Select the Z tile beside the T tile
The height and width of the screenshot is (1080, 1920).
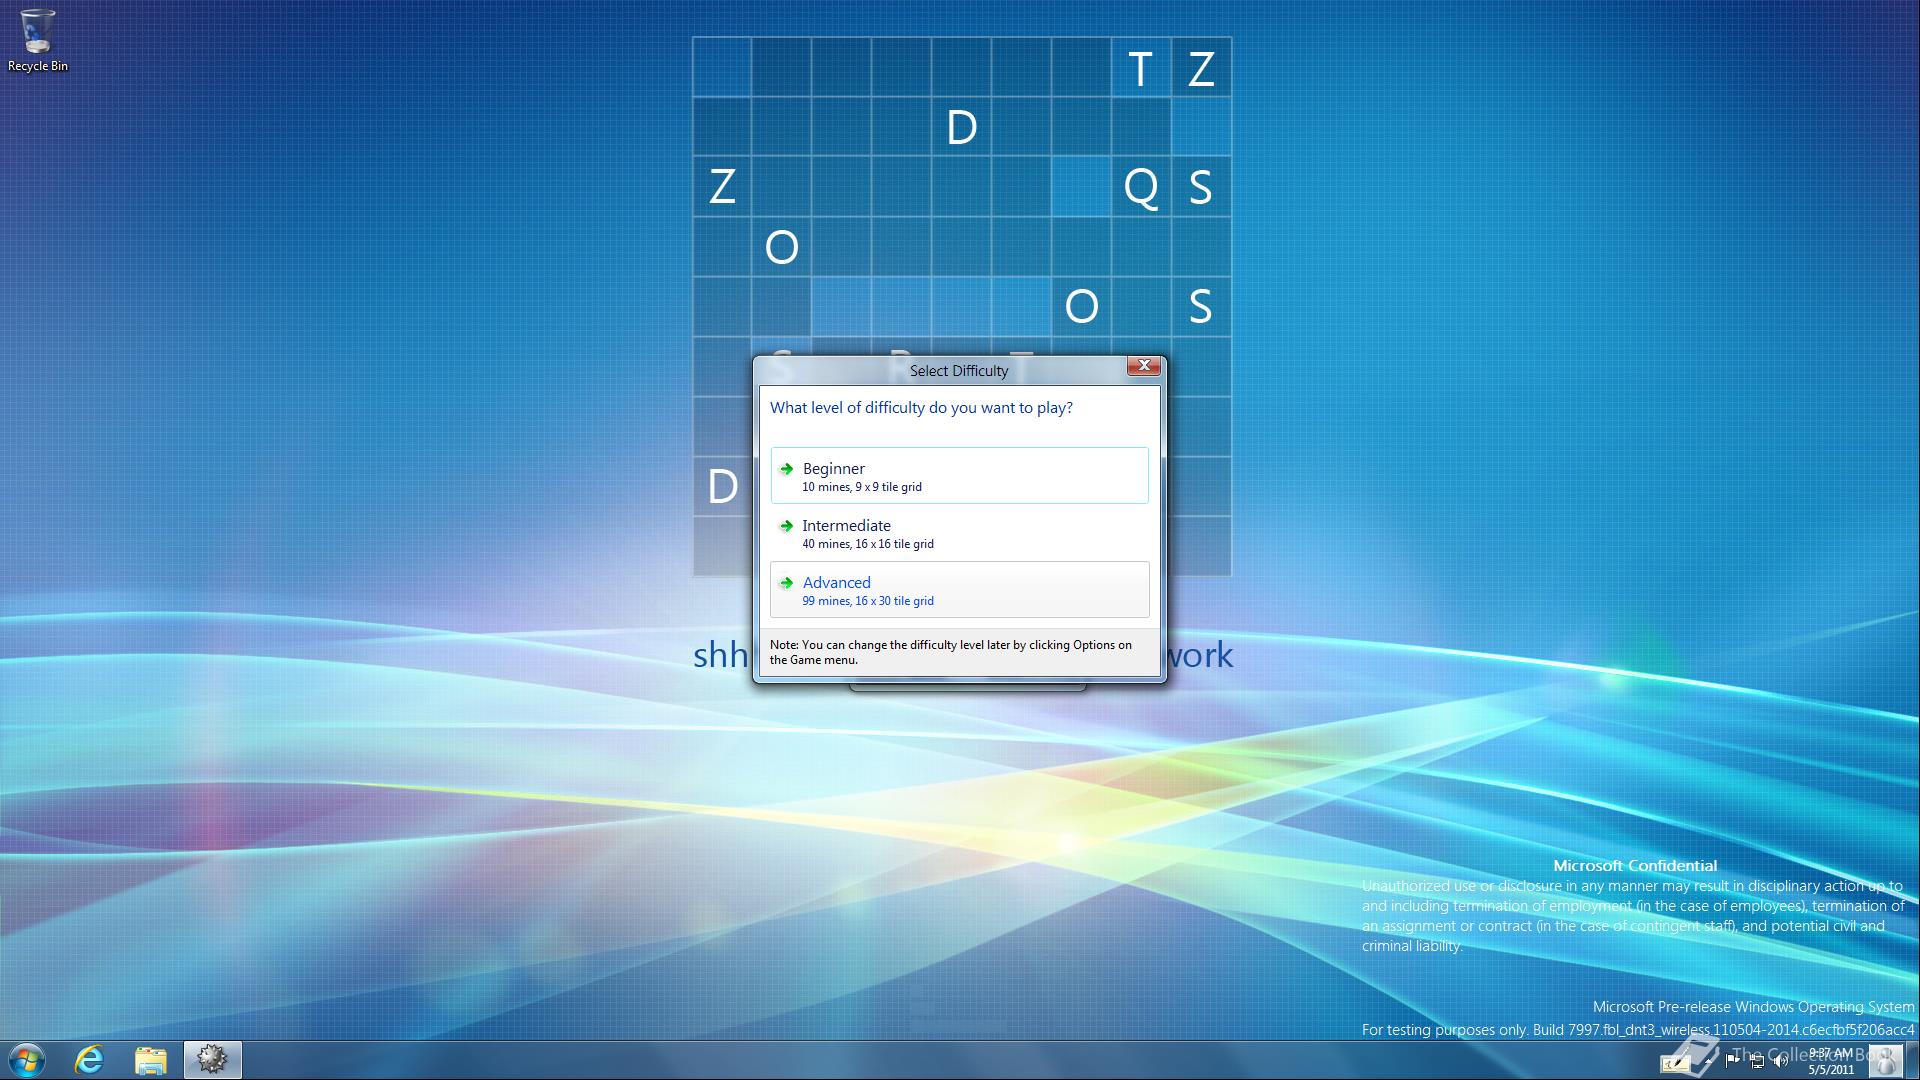click(1200, 68)
